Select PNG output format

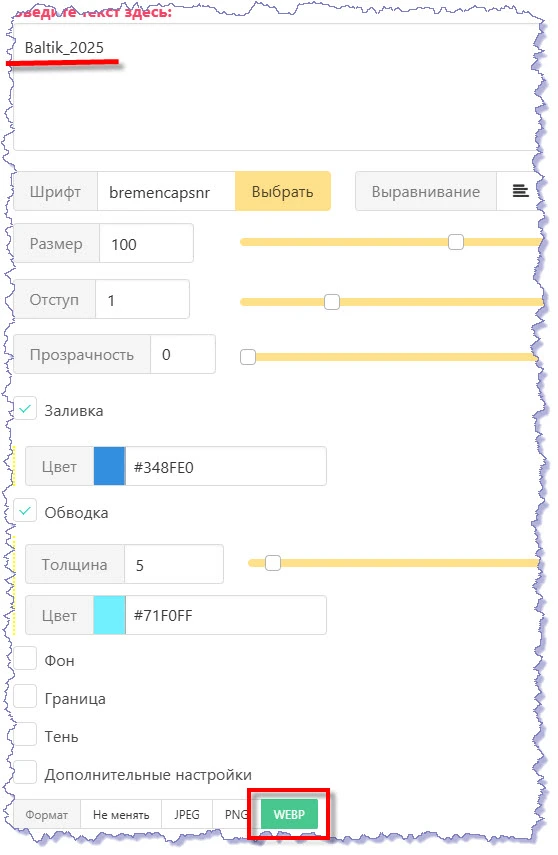tap(236, 815)
